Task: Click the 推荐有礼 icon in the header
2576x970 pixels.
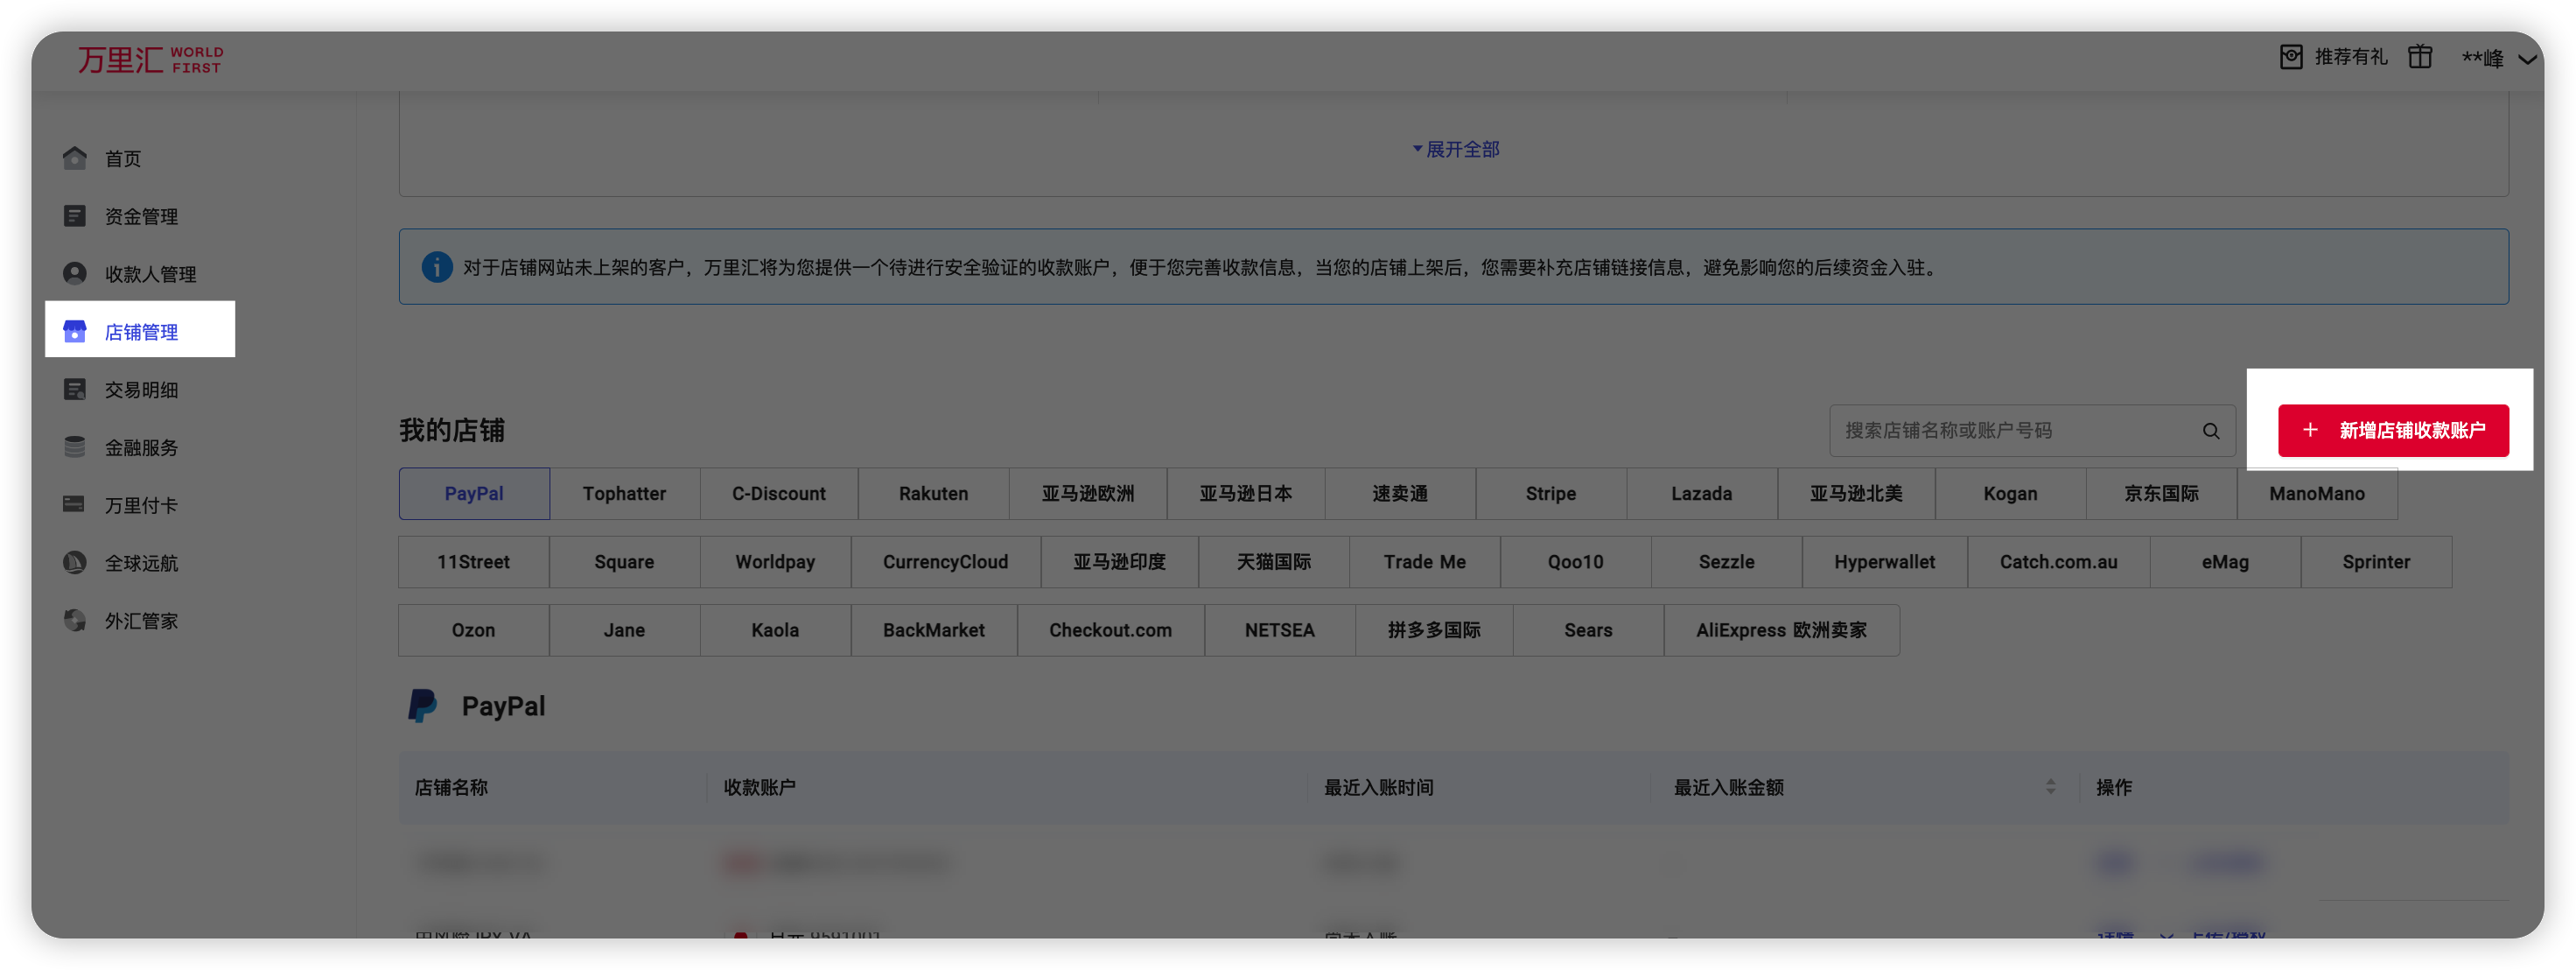Action: pyautogui.click(x=2290, y=57)
